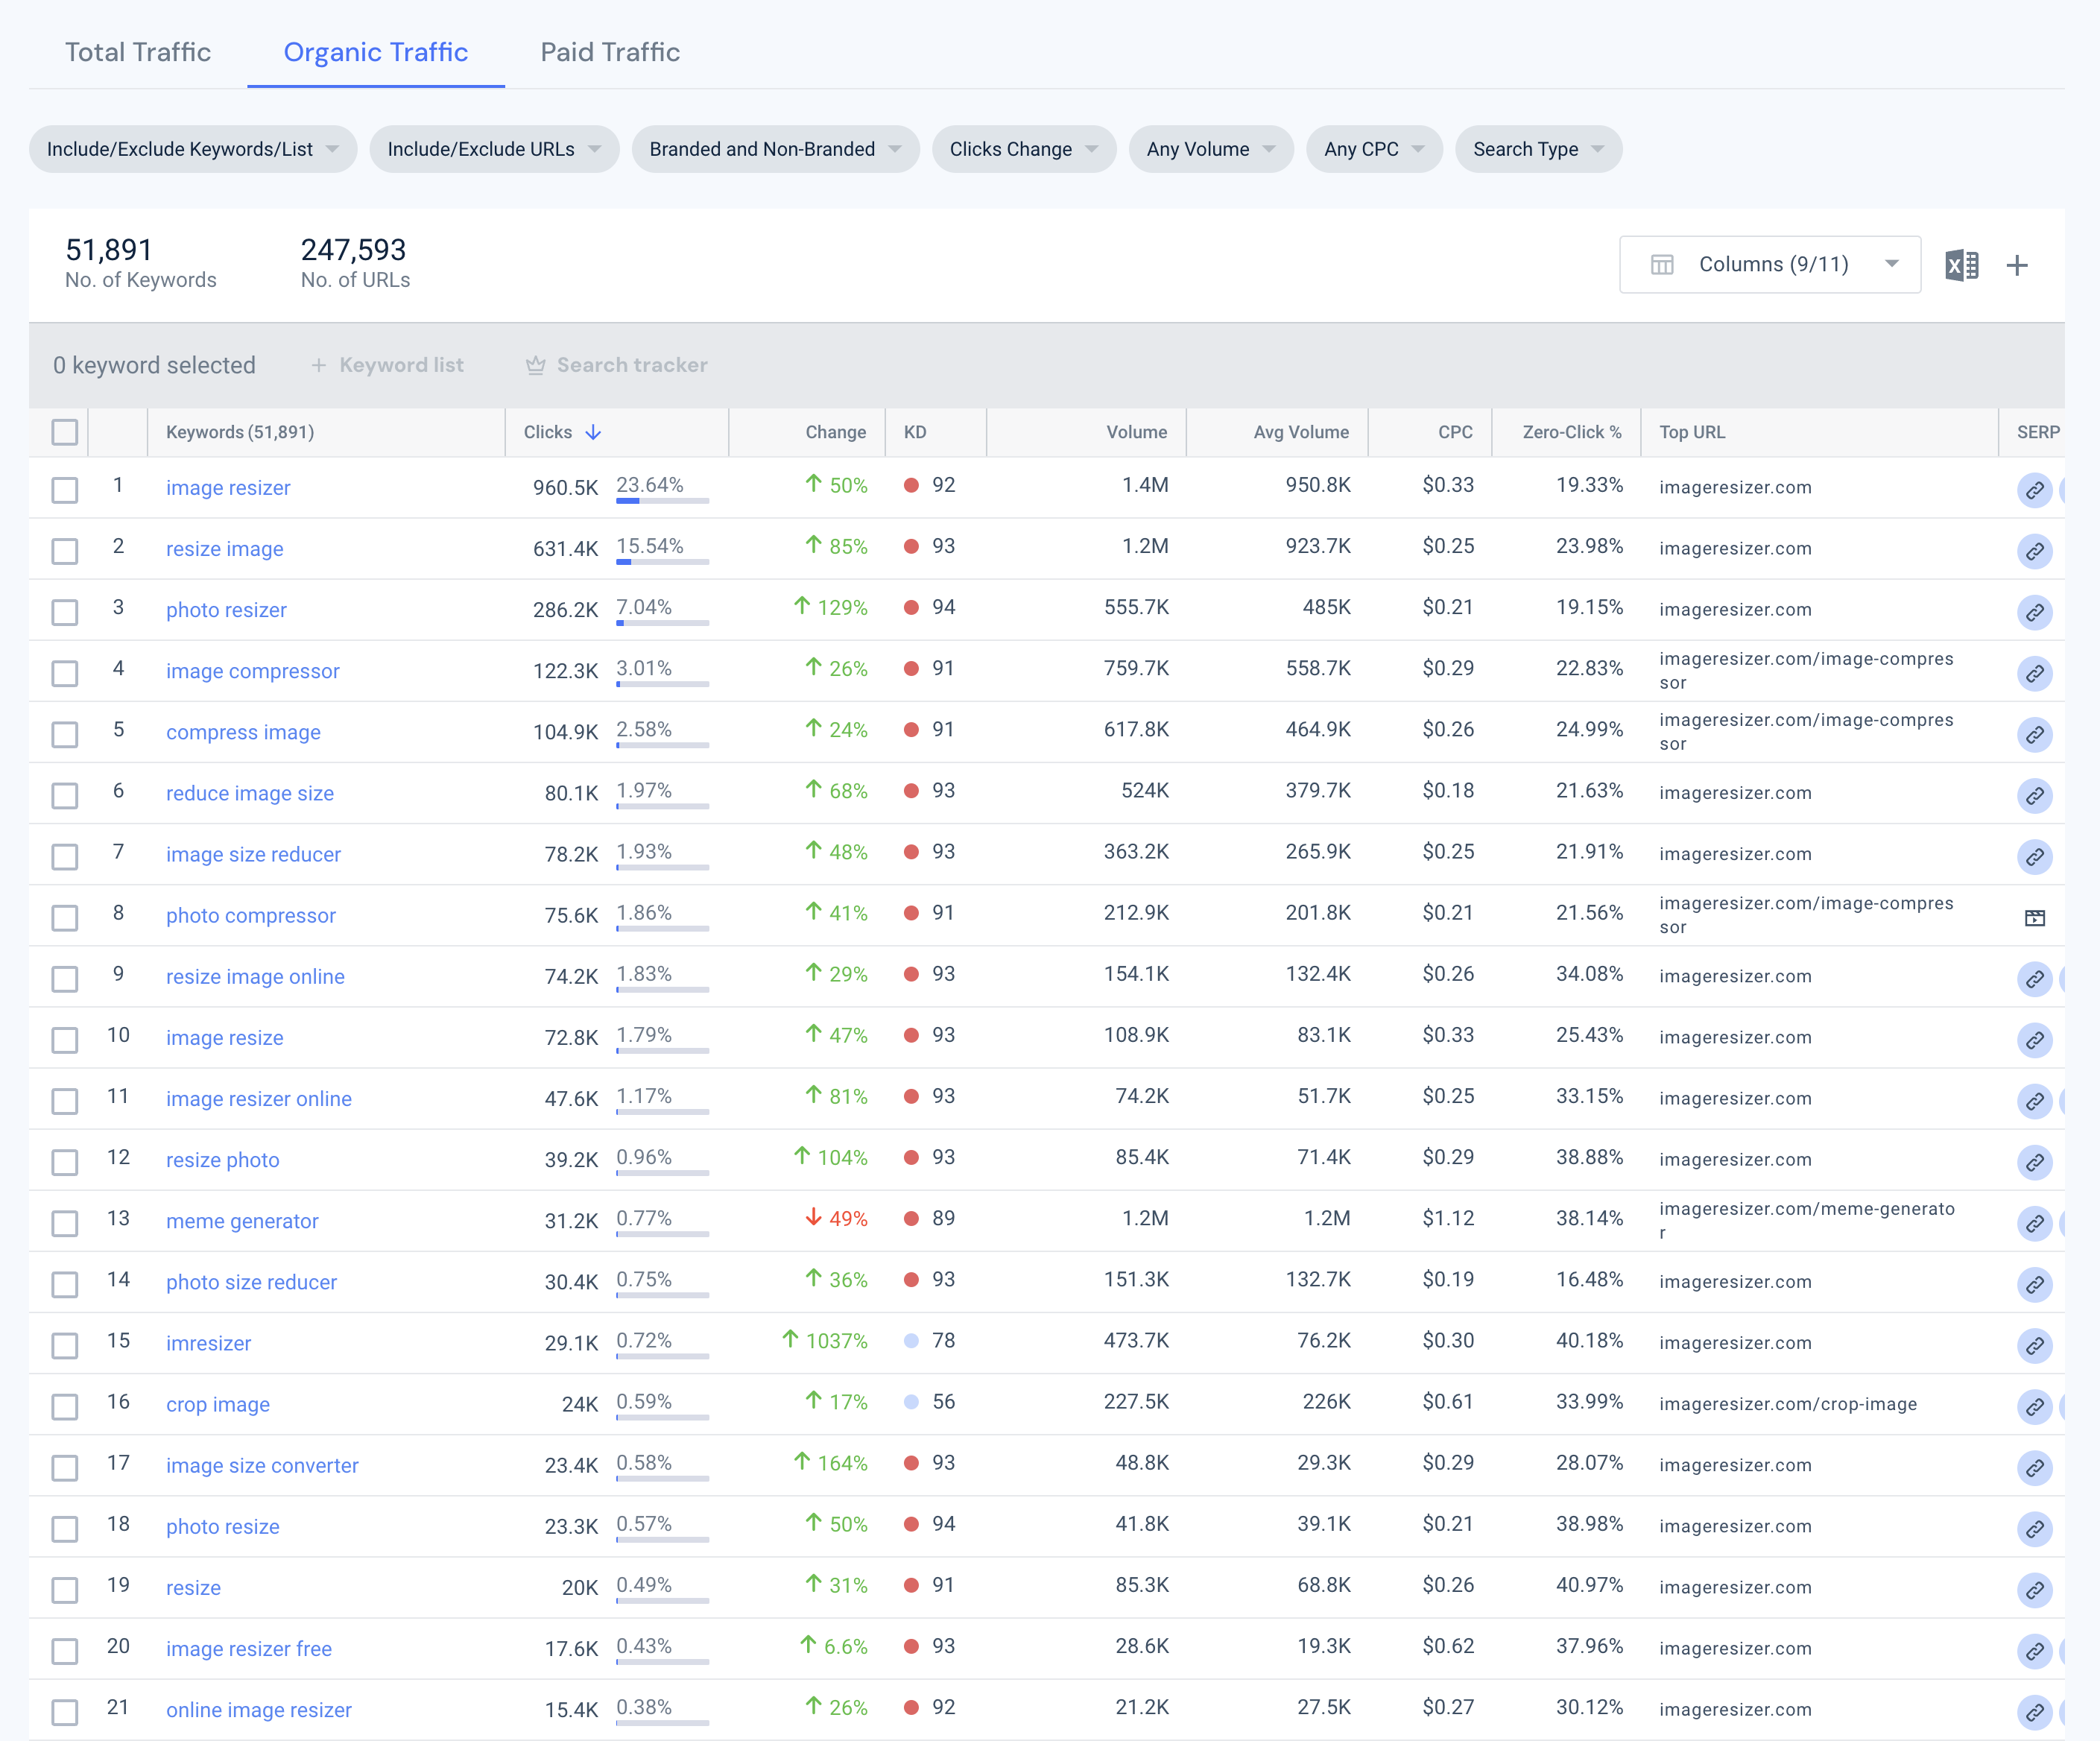This screenshot has height=1741, width=2100.
Task: Open SERP link icon for image resizer
Action: [x=2034, y=490]
